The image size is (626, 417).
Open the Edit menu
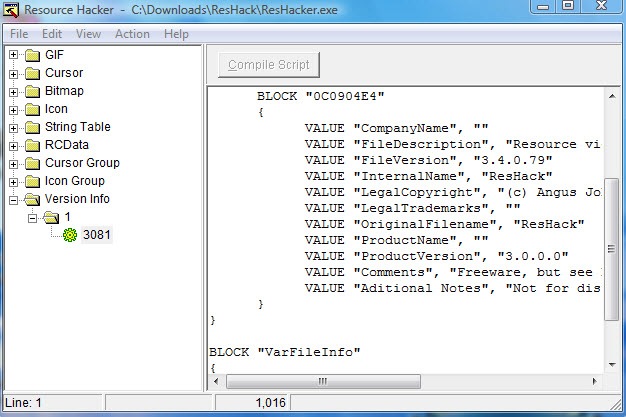(52, 34)
